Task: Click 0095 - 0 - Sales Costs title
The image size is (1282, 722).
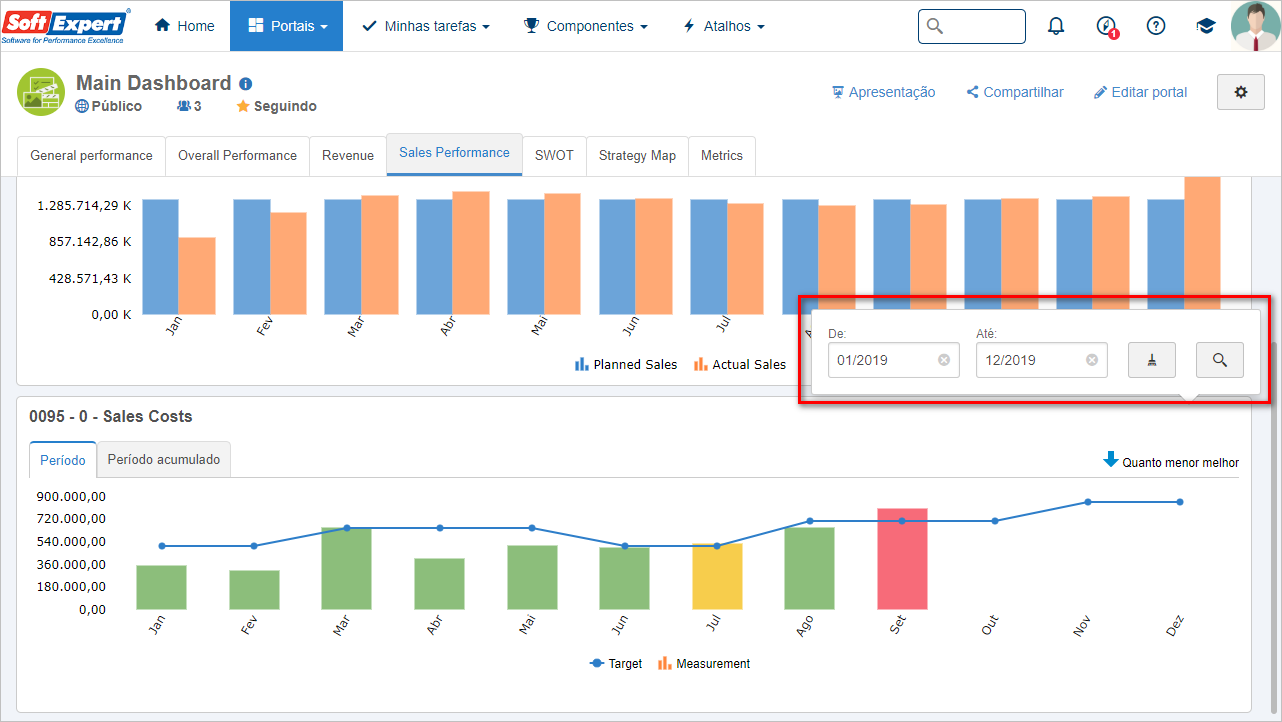Action: [111, 416]
